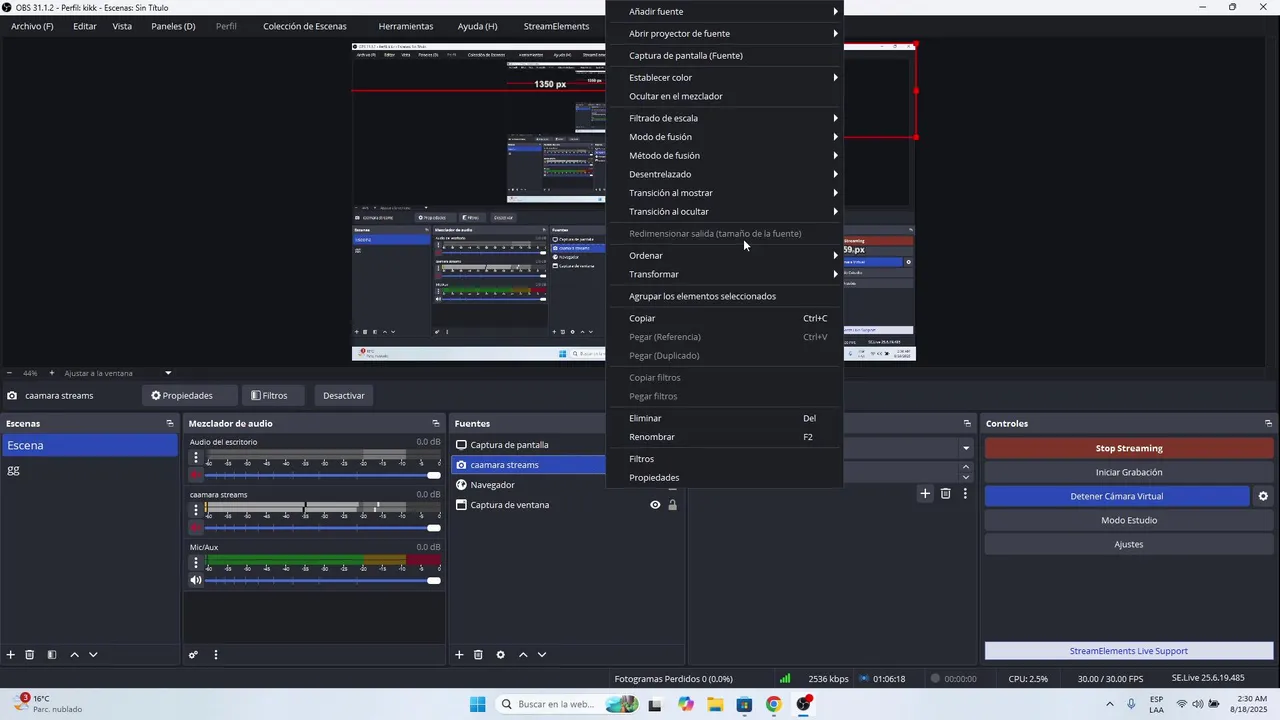Choose Renombrar in the context menu

click(x=725, y=437)
